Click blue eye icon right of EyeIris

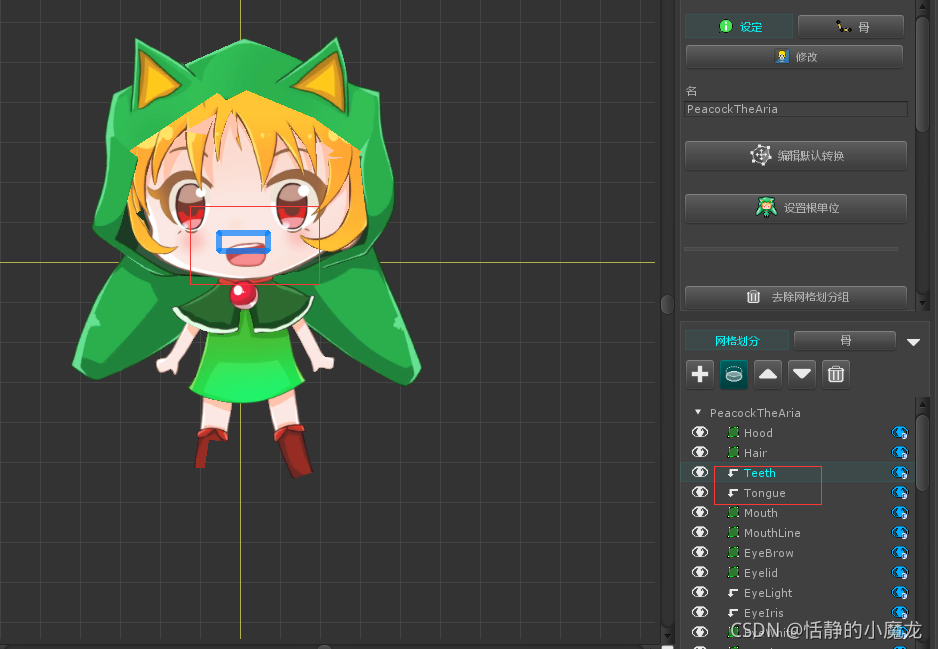pyautogui.click(x=900, y=612)
